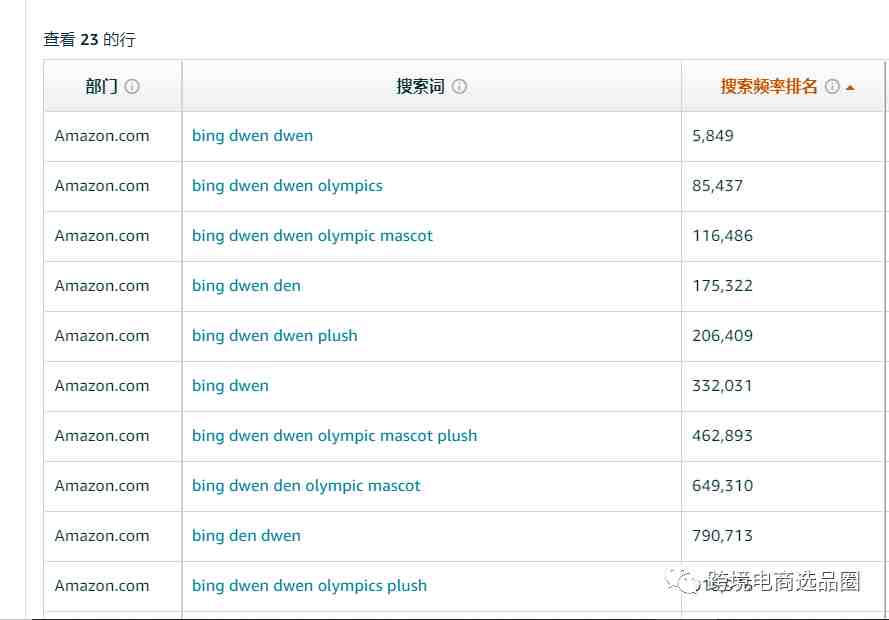Open search term "bing den dwen"
889x620 pixels.
pyautogui.click(x=246, y=536)
